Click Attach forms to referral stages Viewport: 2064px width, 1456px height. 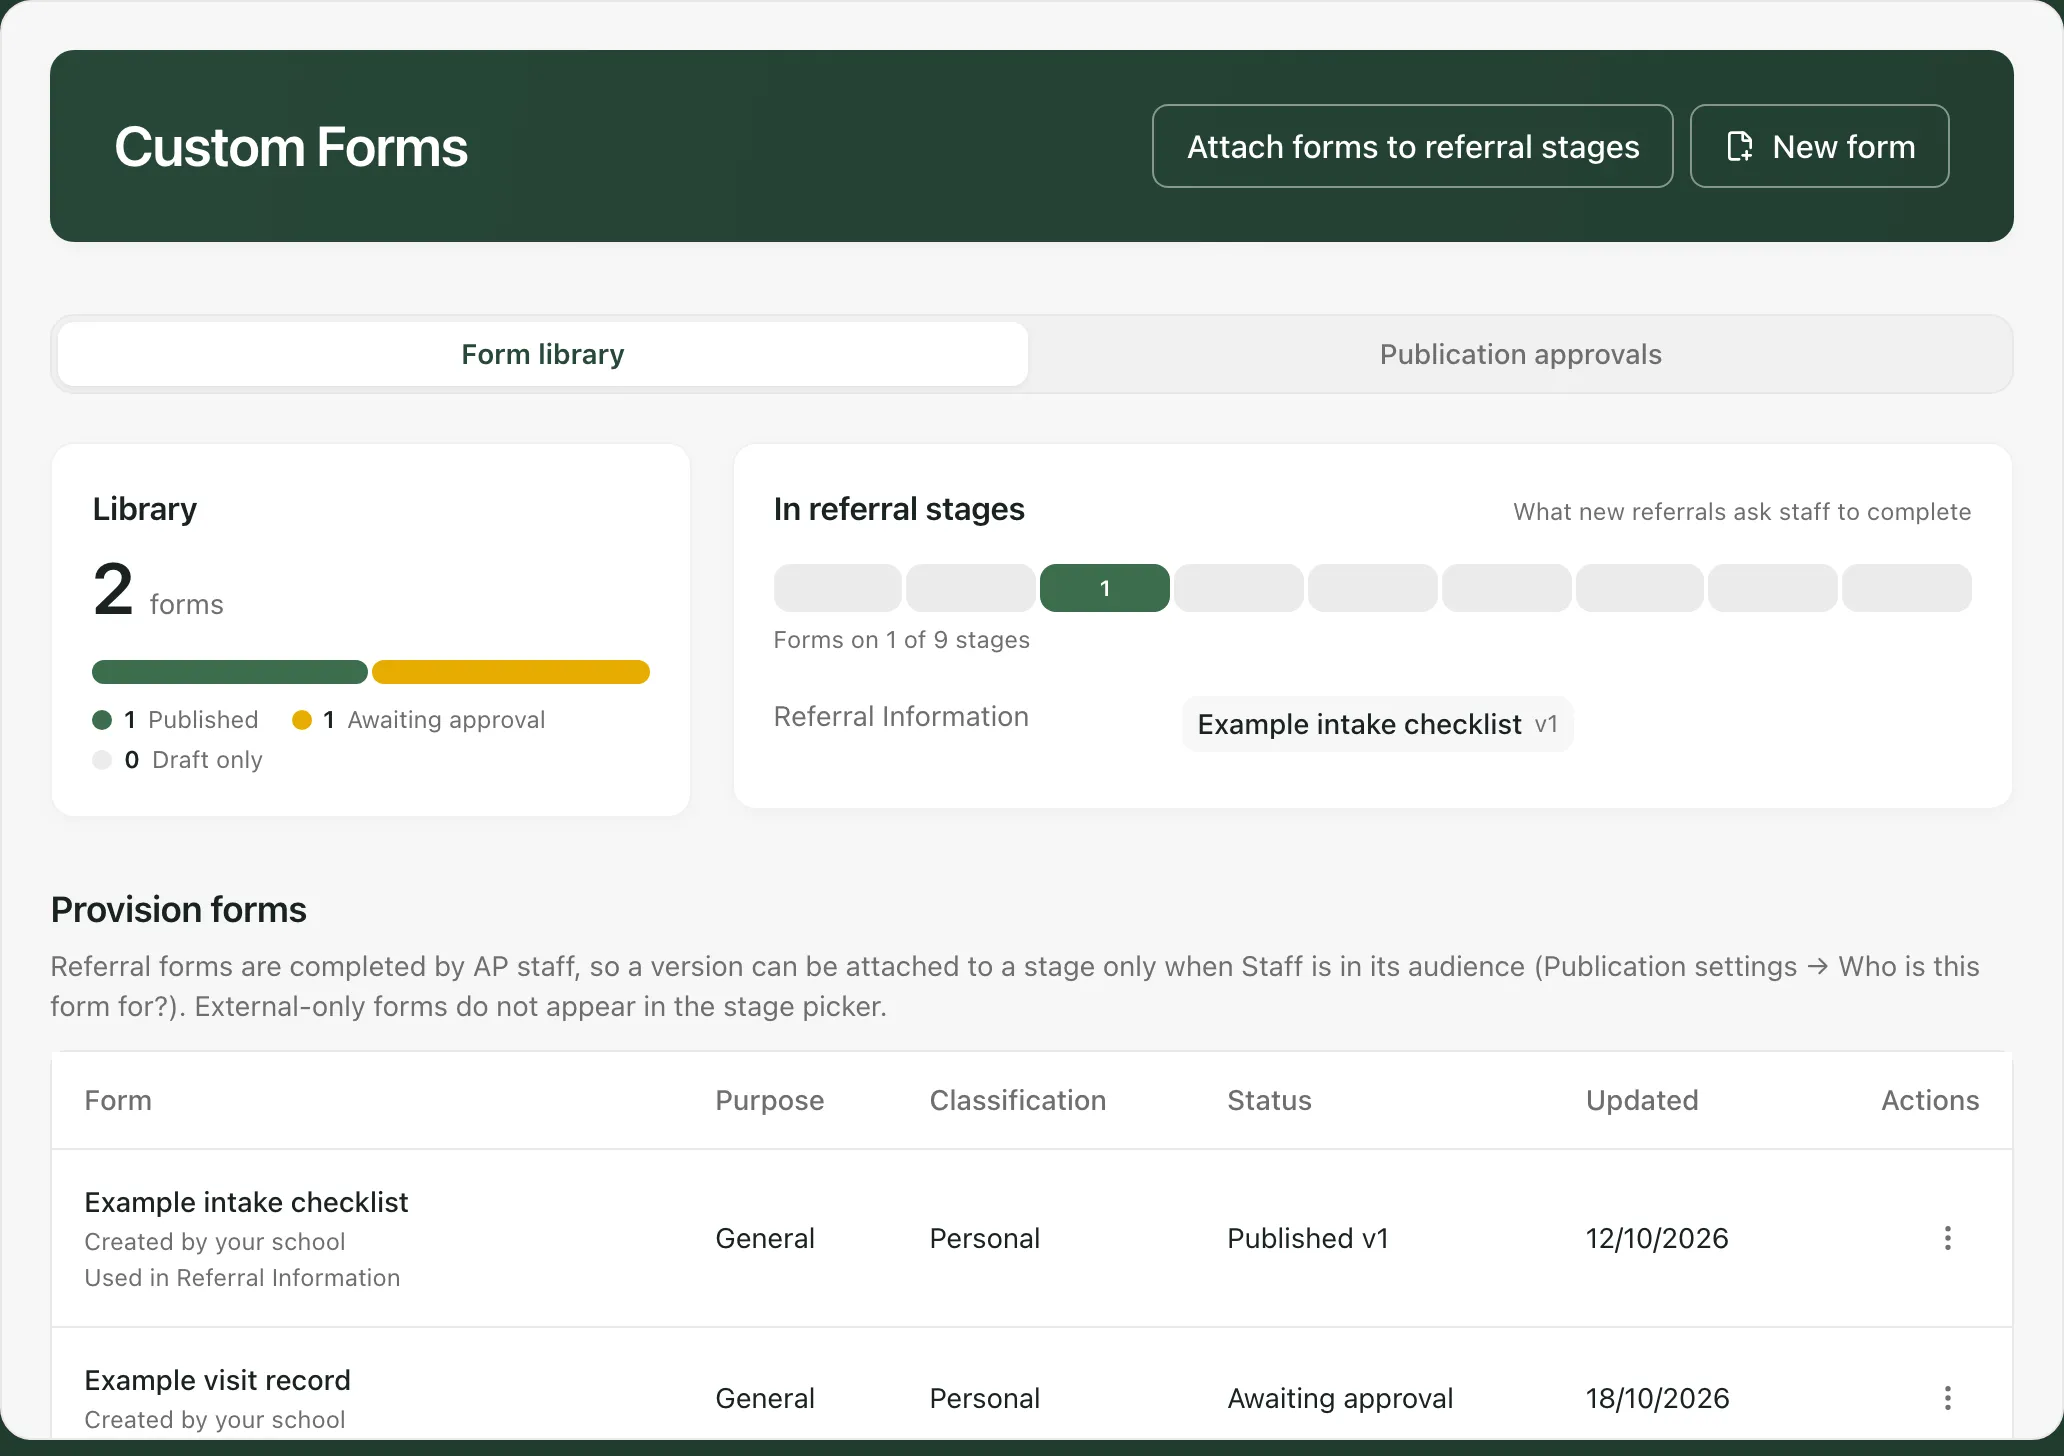(x=1412, y=146)
